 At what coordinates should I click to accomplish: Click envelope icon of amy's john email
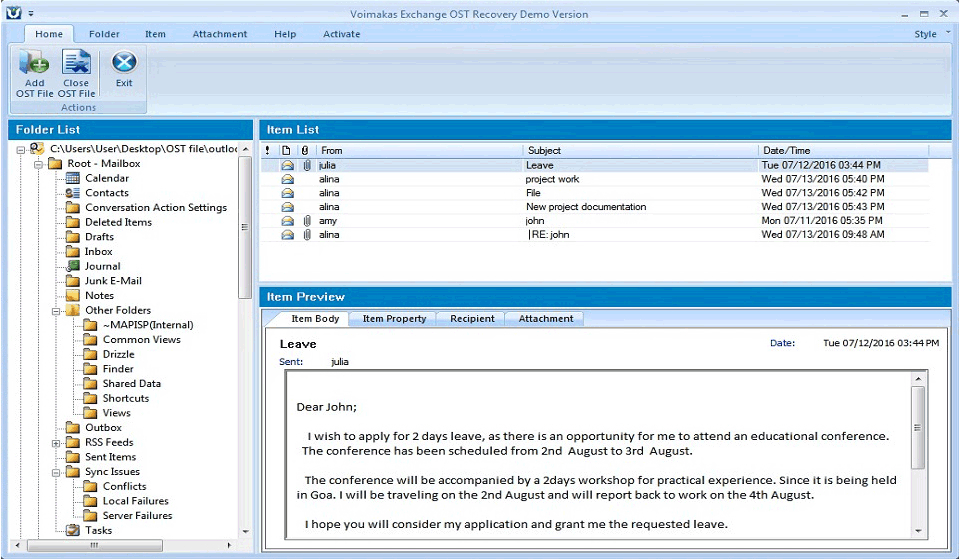[287, 221]
